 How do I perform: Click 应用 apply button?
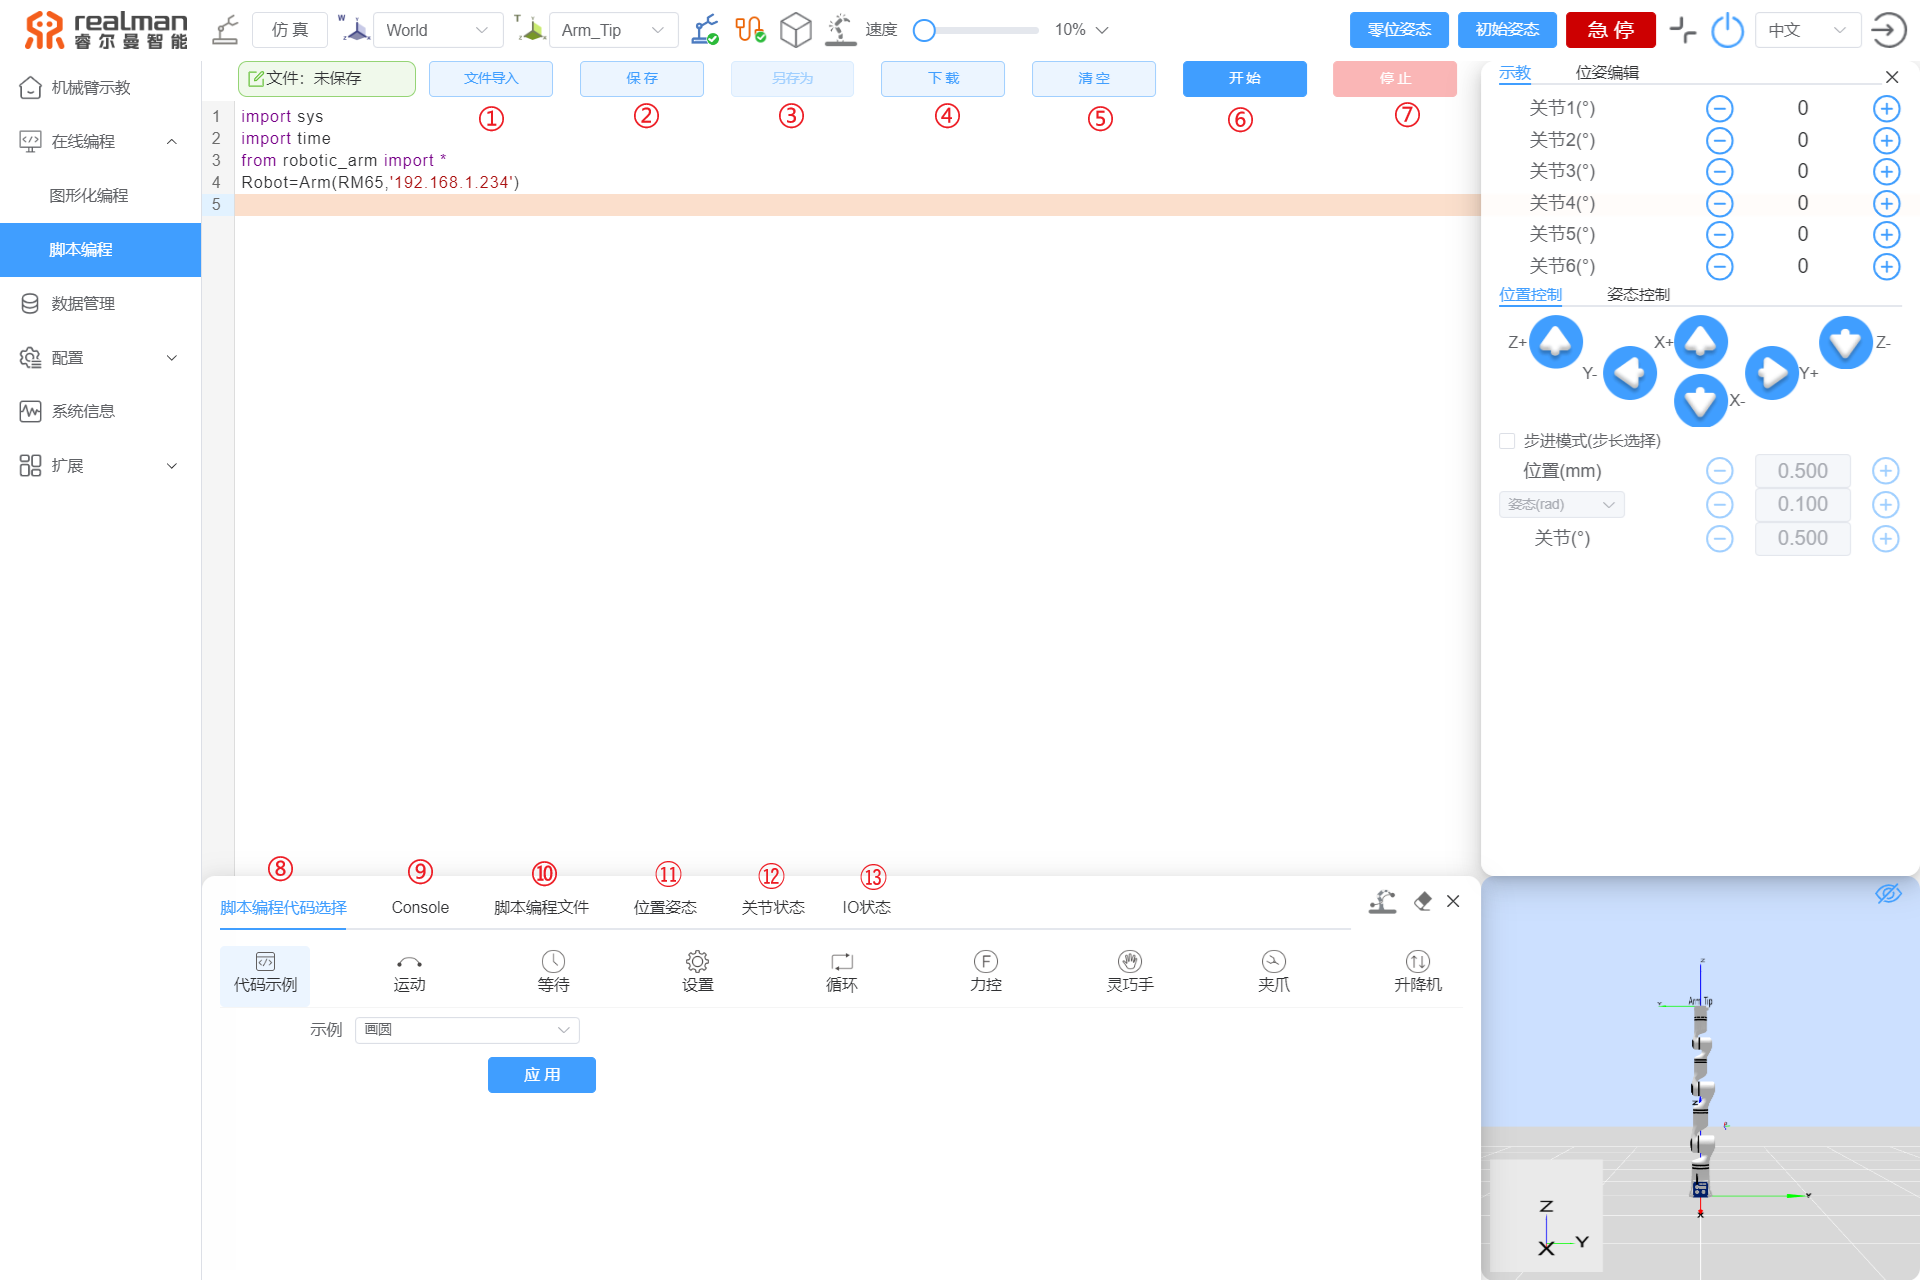click(543, 1076)
